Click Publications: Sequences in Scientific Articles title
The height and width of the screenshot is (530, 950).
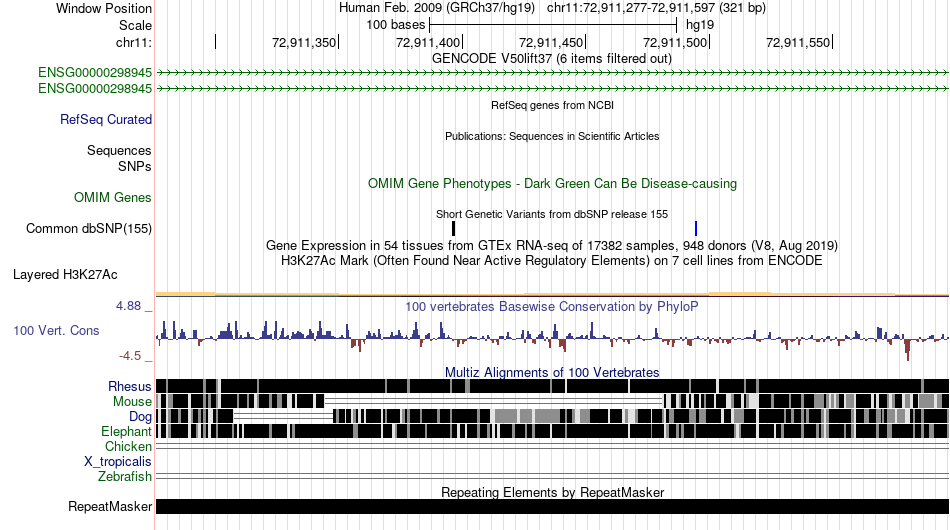click(x=552, y=136)
